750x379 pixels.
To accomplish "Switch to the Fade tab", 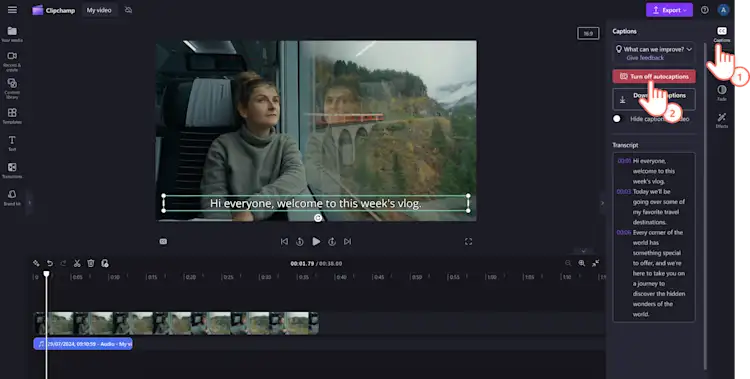I will tap(722, 93).
